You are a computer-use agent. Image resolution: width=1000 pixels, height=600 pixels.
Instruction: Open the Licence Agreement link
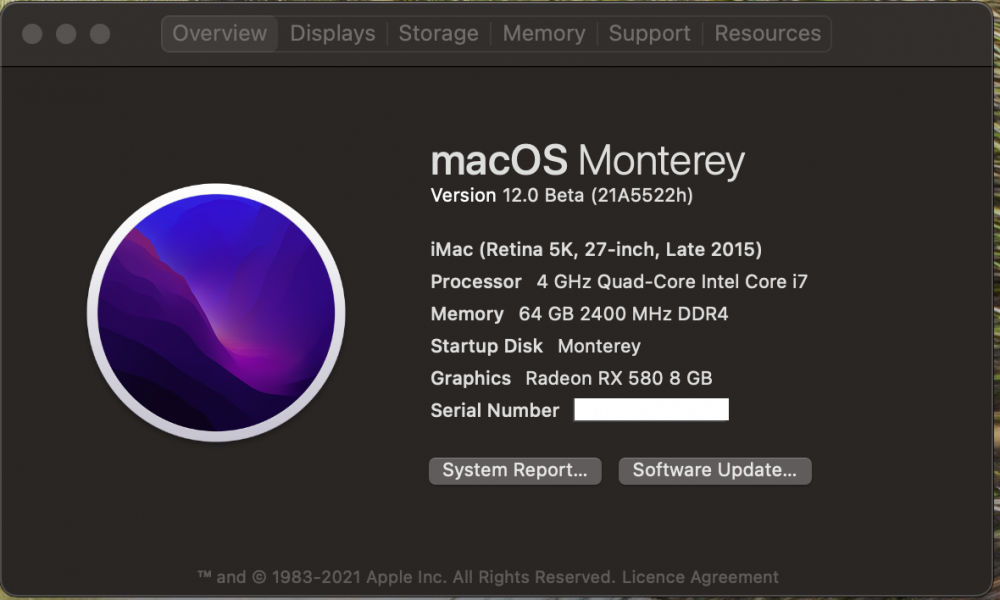[700, 577]
